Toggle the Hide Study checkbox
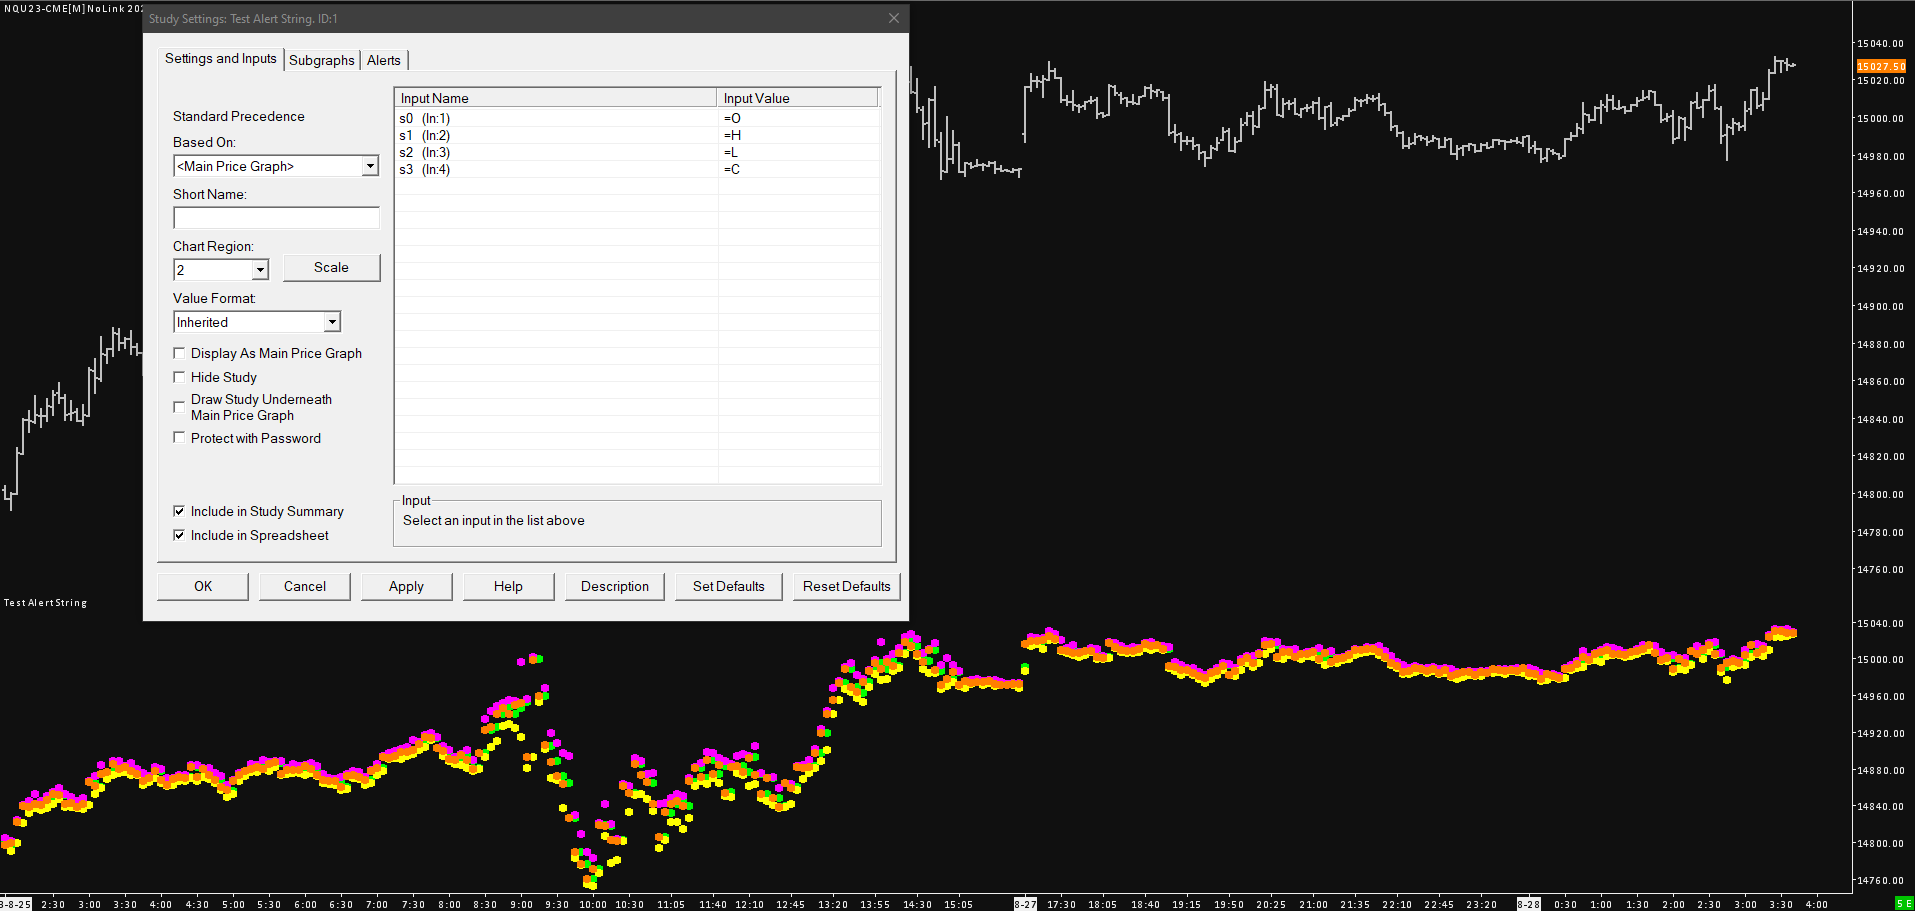Image resolution: width=1915 pixels, height=911 pixels. point(179,377)
